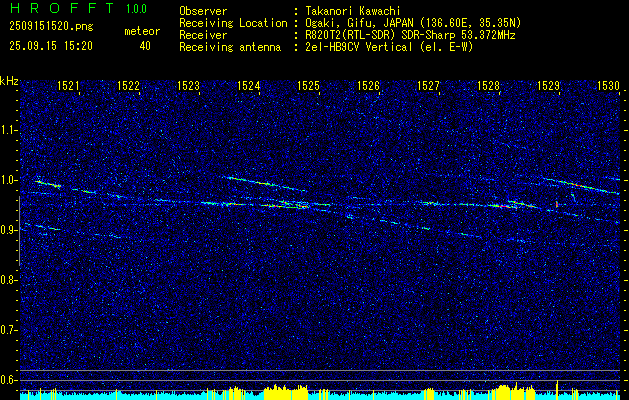Click the 0.6 kHz axis label
629x400 pixels.
pos(8,380)
